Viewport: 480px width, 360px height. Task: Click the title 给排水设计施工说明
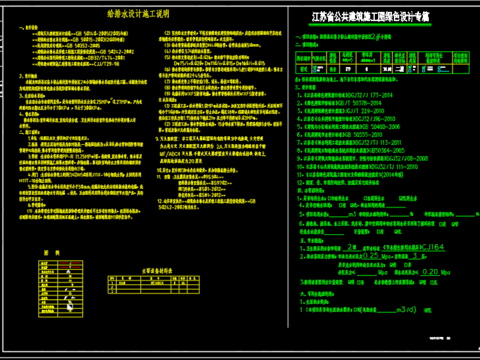(x=138, y=14)
